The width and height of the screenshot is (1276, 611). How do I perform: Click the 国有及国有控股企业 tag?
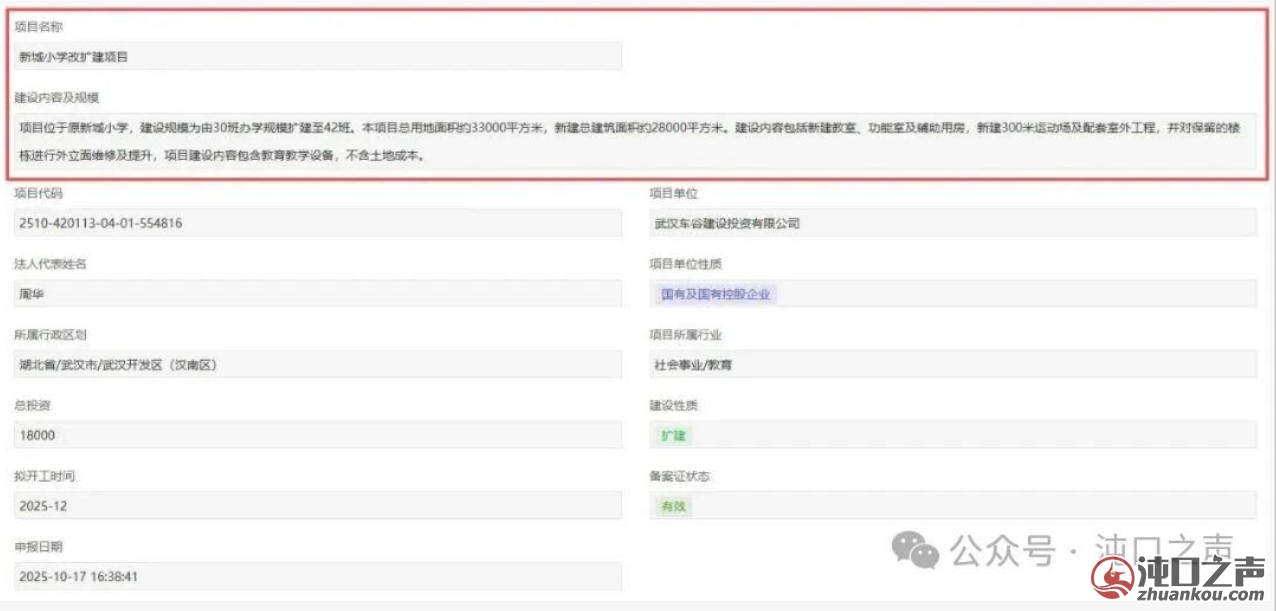718,294
